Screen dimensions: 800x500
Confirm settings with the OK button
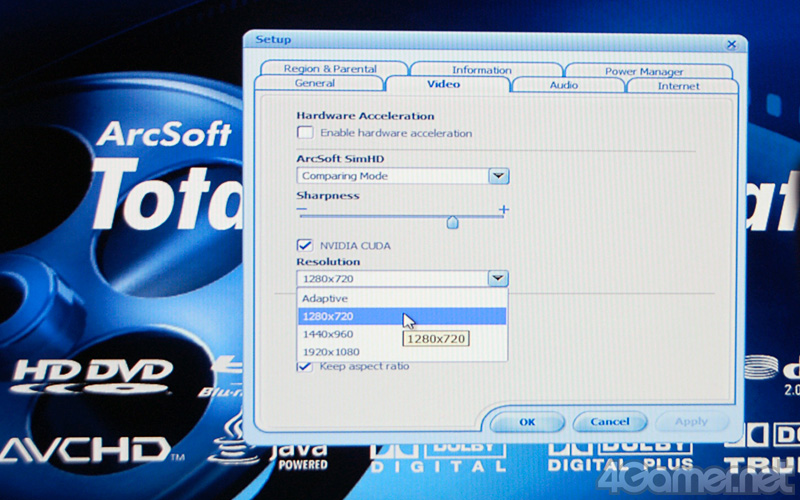pyautogui.click(x=528, y=422)
